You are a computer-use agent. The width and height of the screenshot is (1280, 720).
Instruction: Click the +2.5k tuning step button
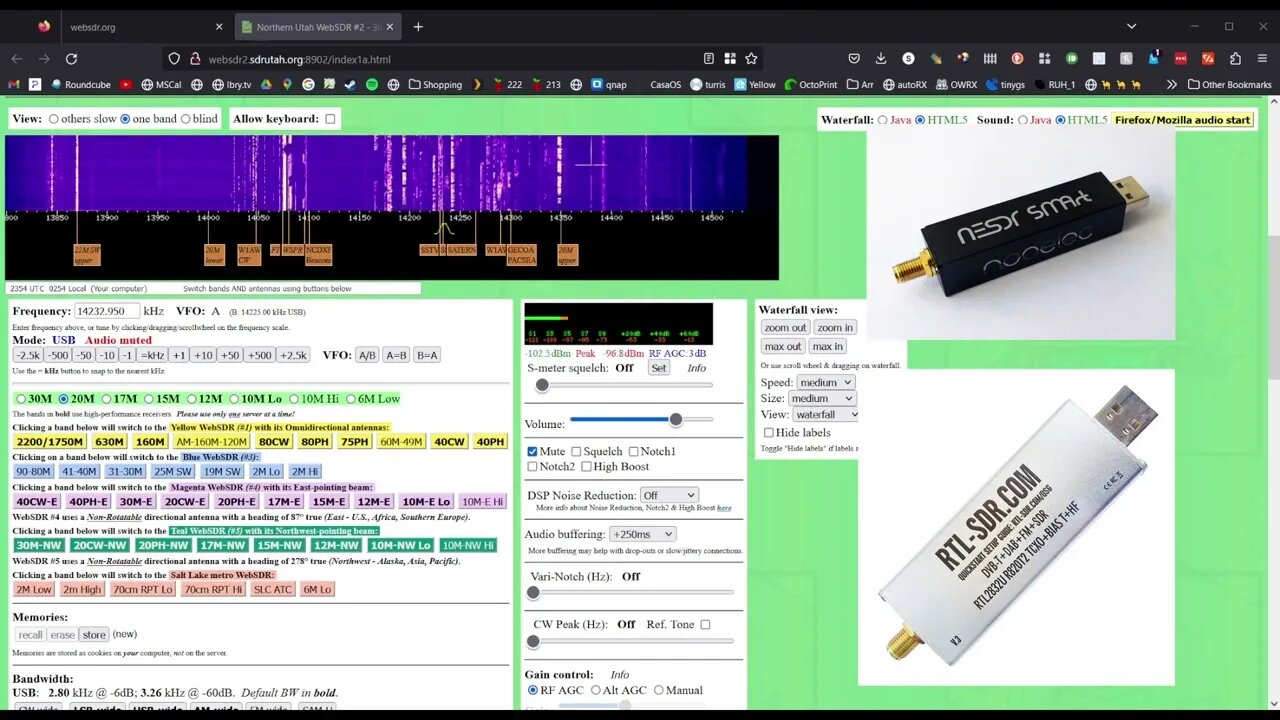(293, 355)
